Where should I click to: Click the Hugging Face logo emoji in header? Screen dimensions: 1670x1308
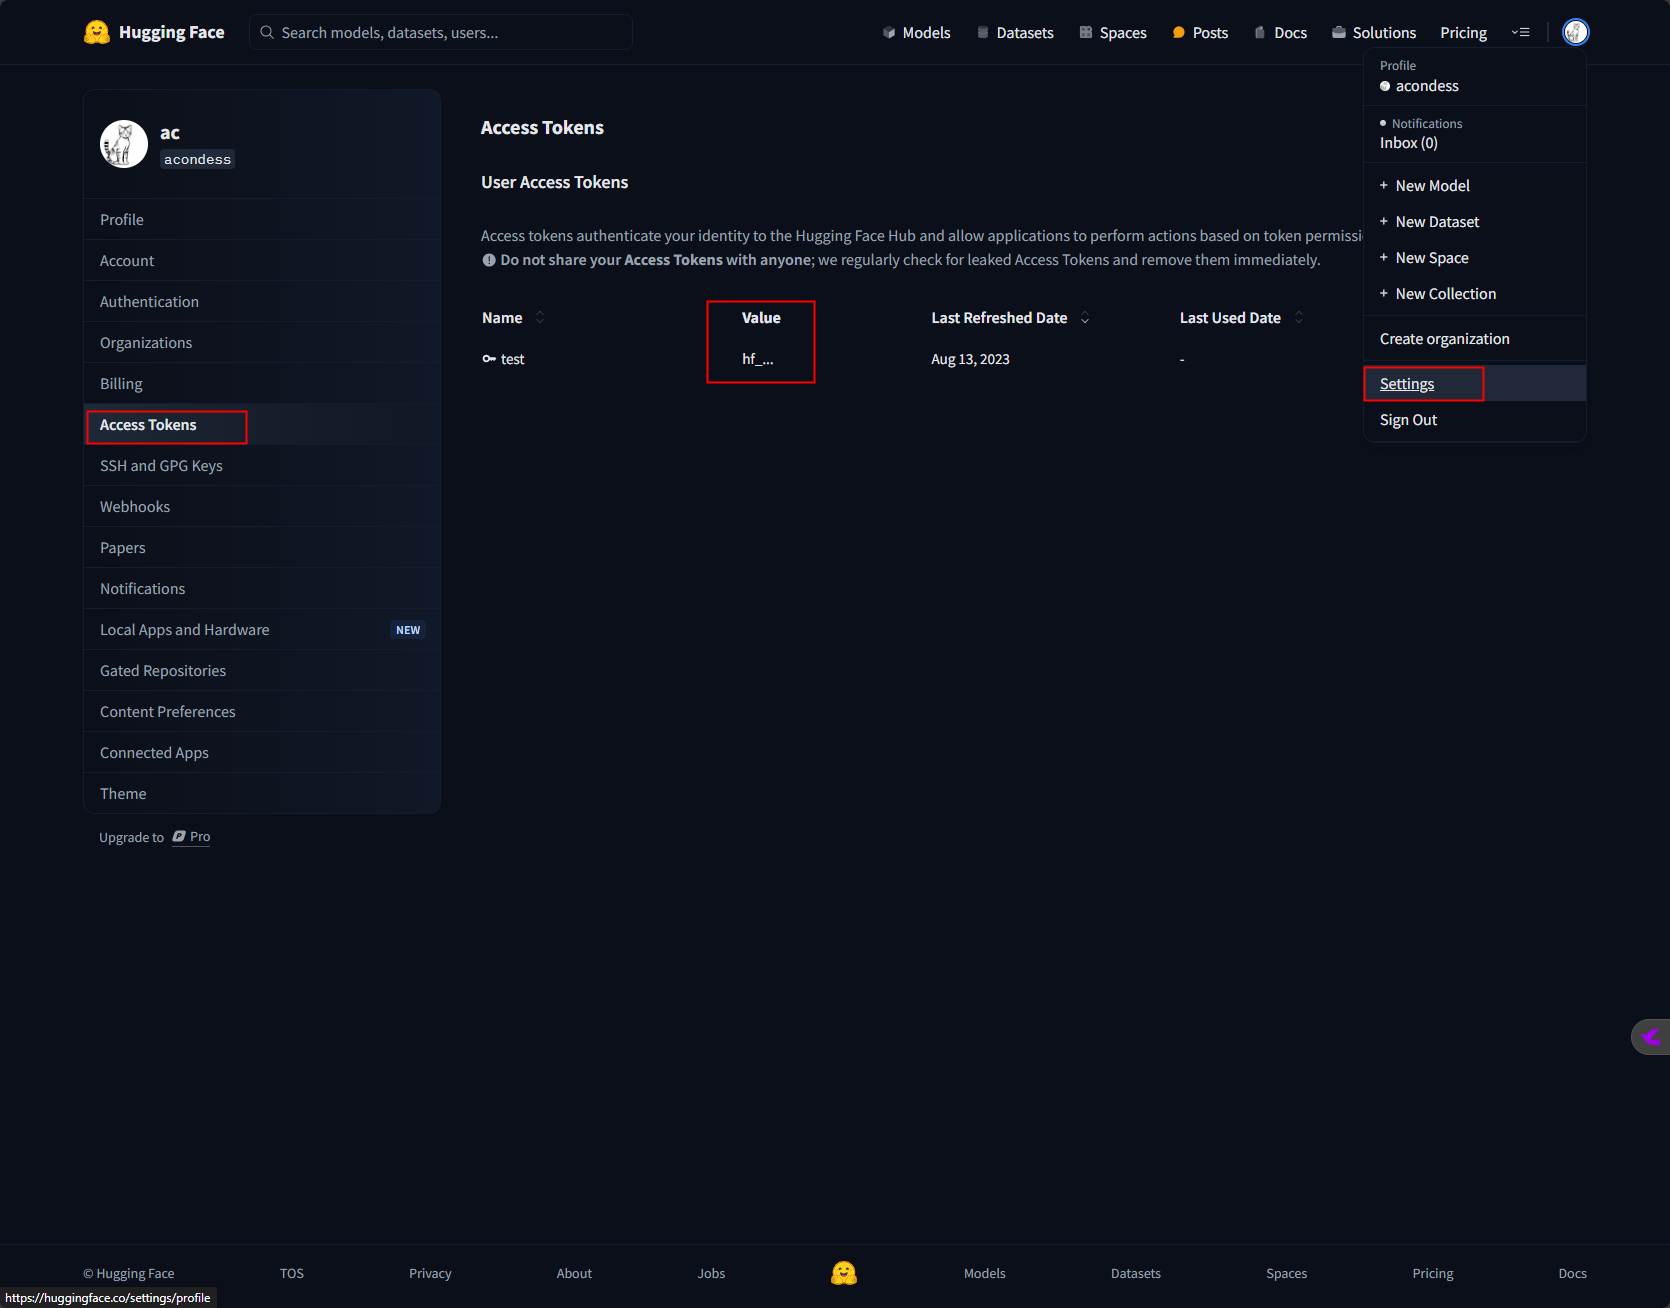[97, 32]
